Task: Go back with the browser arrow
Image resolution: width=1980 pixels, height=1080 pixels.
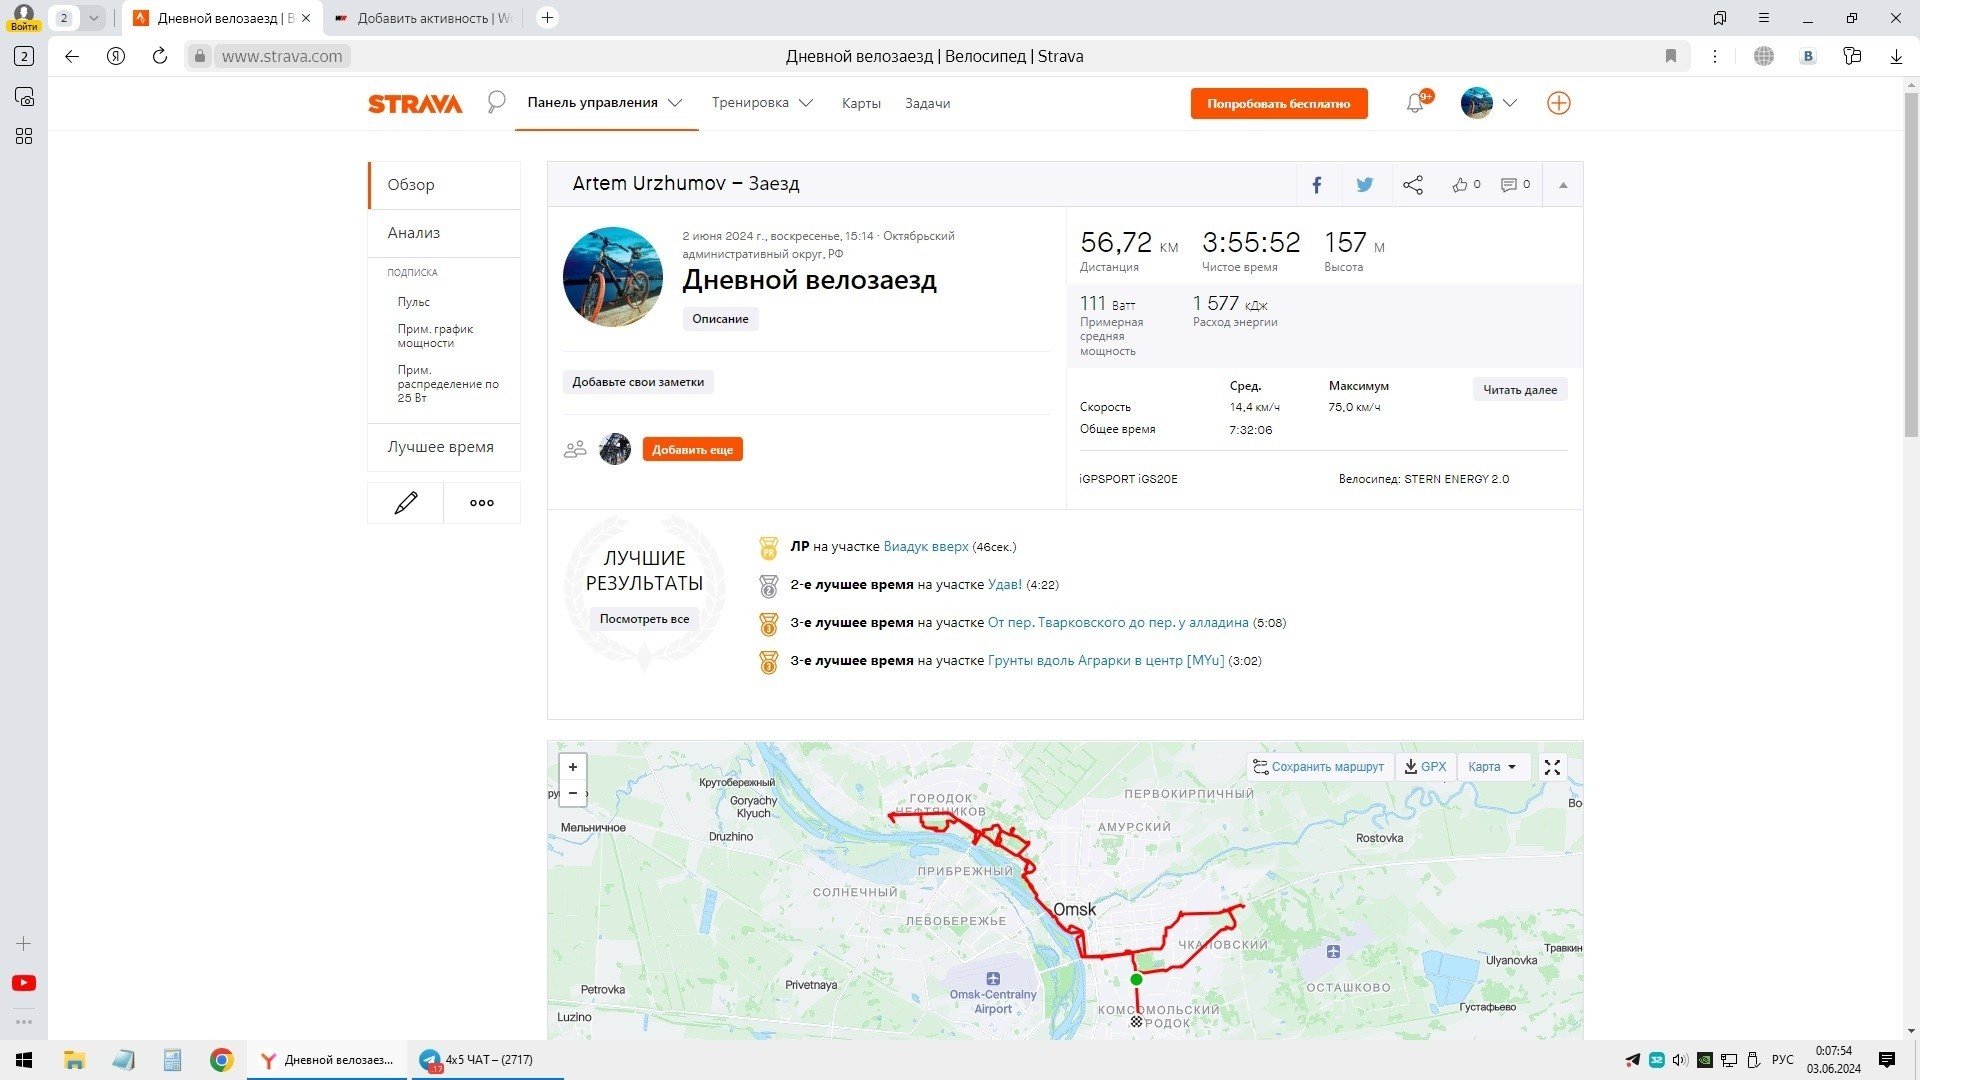Action: point(72,56)
